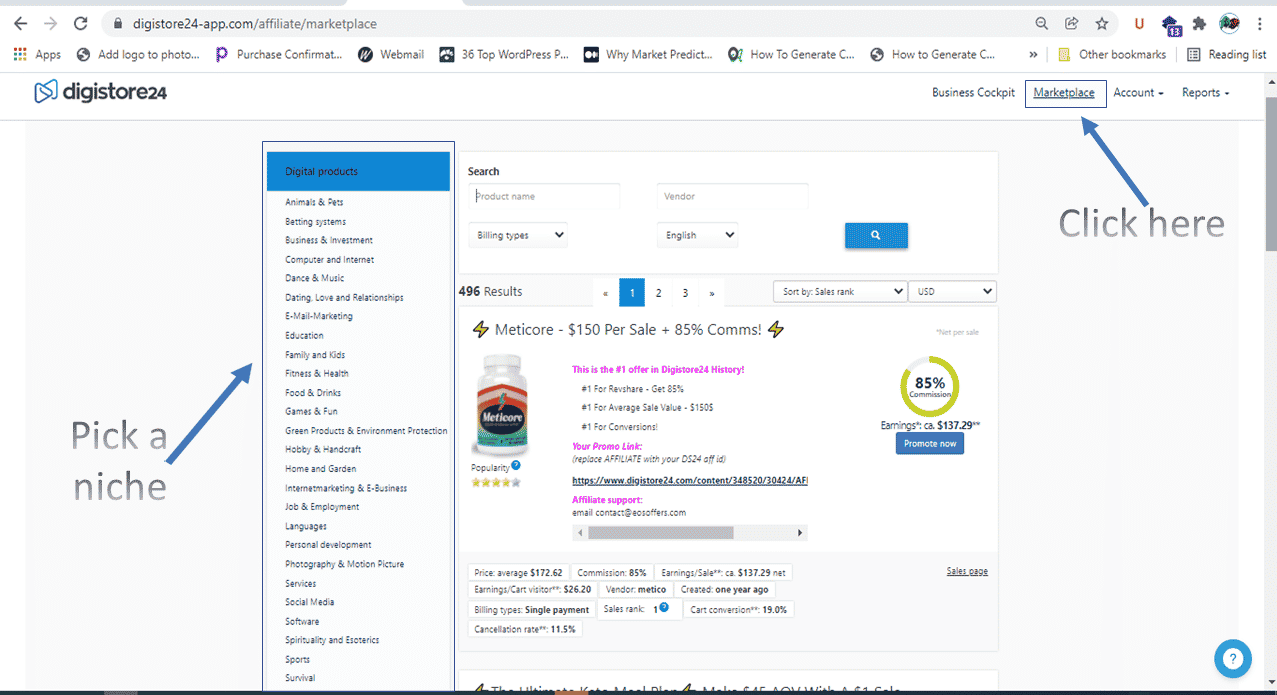Click the share page icon in address bar
The width and height of the screenshot is (1277, 695).
click(1071, 23)
